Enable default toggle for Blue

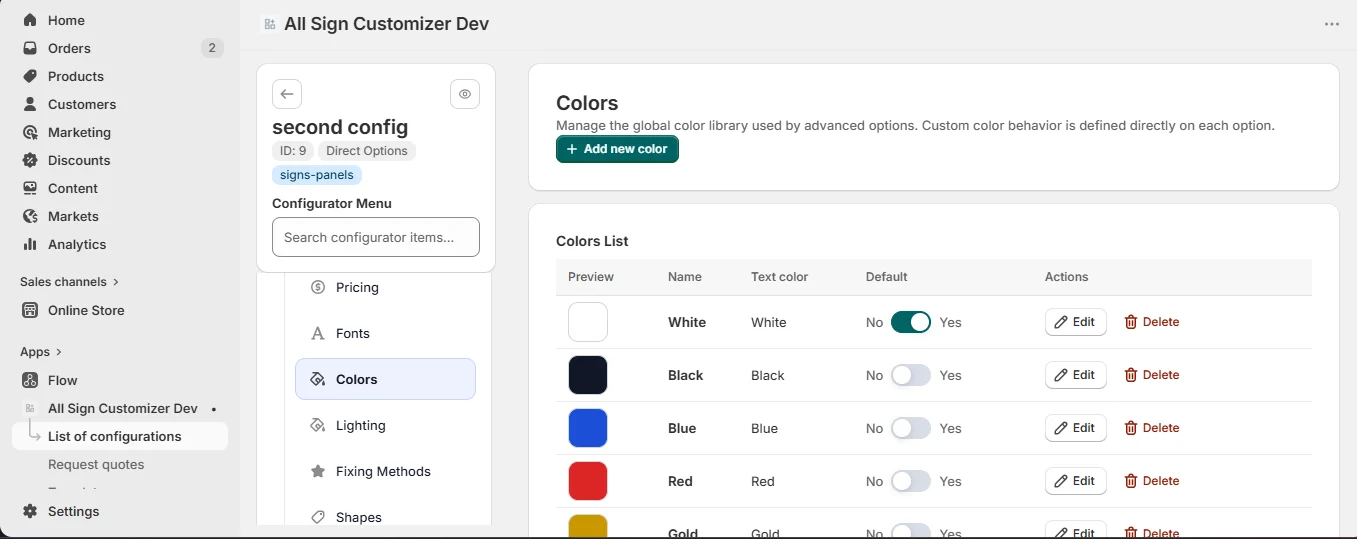911,428
